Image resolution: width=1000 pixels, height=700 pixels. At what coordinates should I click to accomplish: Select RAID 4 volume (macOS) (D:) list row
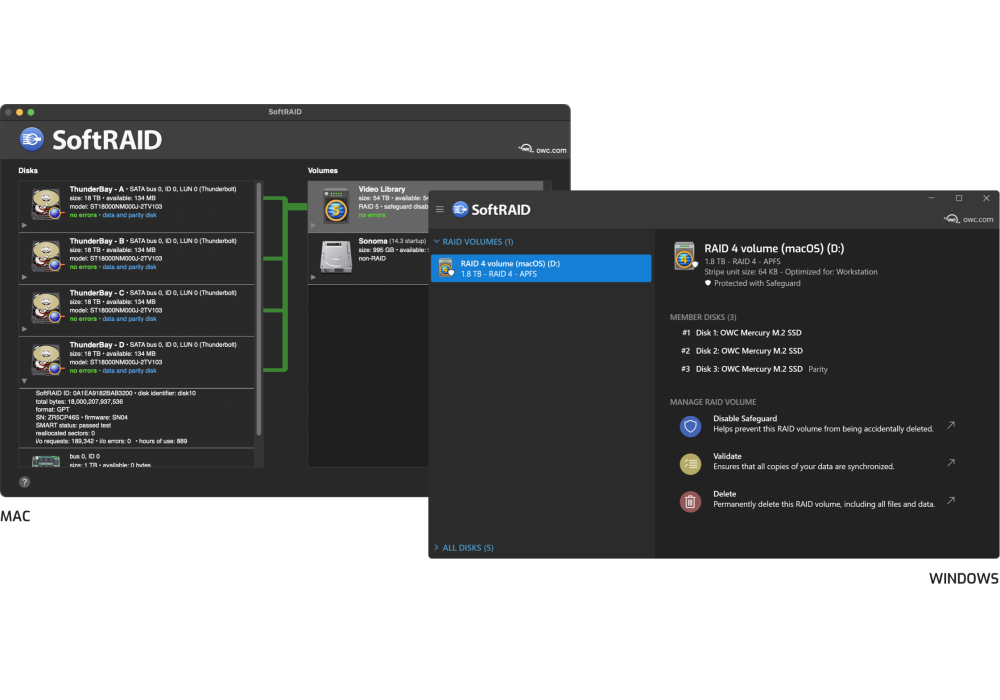[x=541, y=268]
